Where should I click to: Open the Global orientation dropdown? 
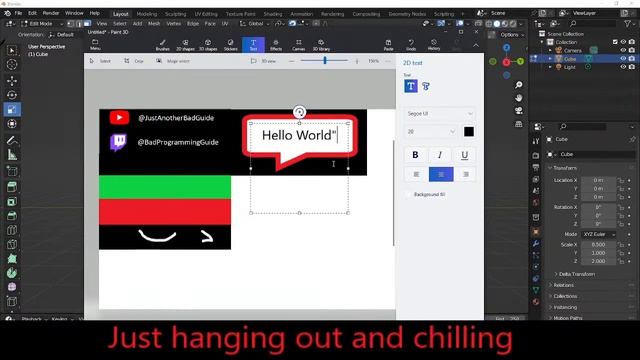(x=255, y=24)
